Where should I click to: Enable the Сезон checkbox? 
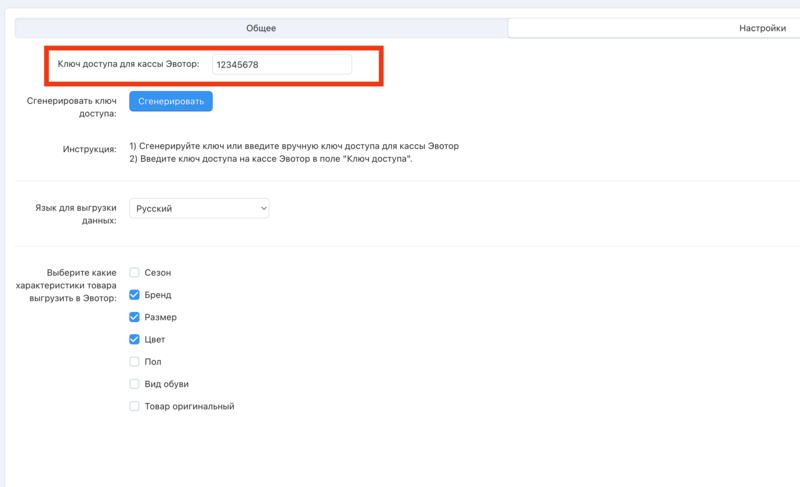coord(134,272)
